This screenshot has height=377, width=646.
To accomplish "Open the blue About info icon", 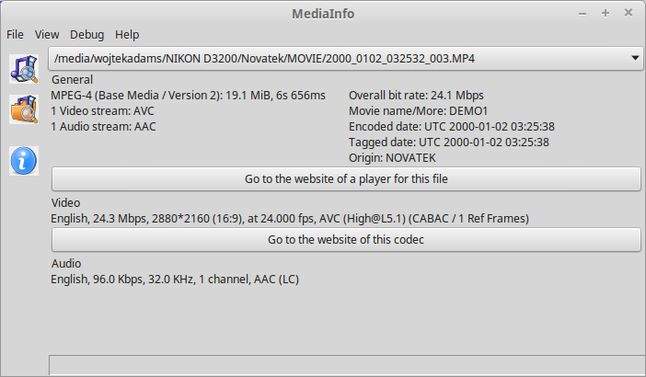I will [24, 161].
